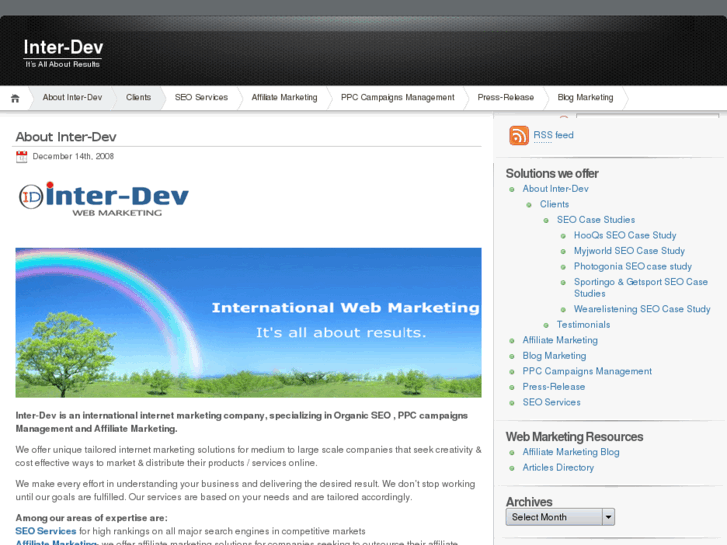Open Clients link in sidebar
The image size is (727, 545).
(x=554, y=204)
